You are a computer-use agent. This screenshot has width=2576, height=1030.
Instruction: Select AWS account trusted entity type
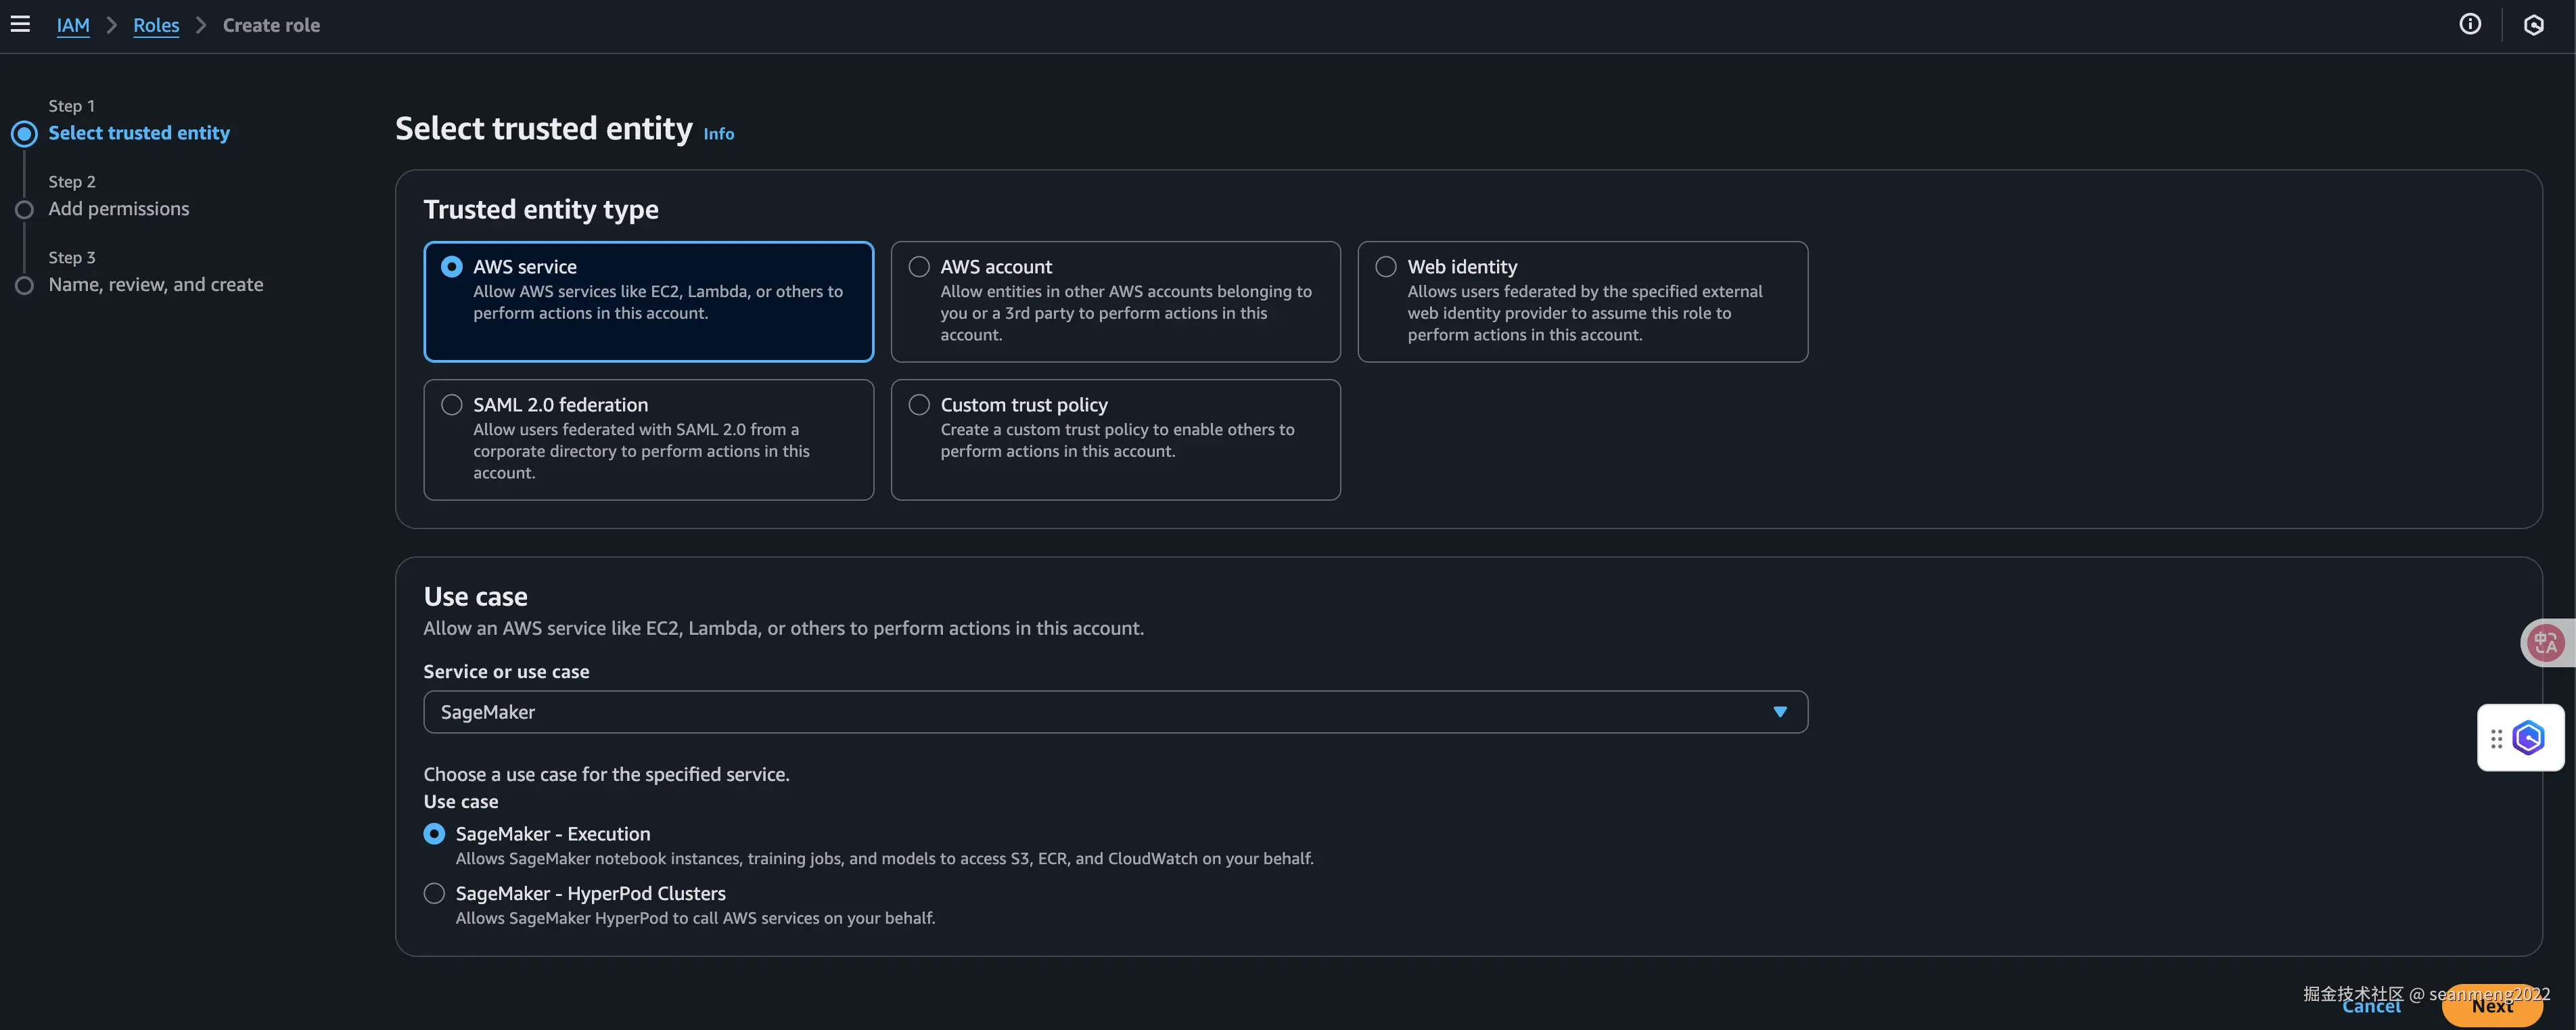pyautogui.click(x=918, y=267)
